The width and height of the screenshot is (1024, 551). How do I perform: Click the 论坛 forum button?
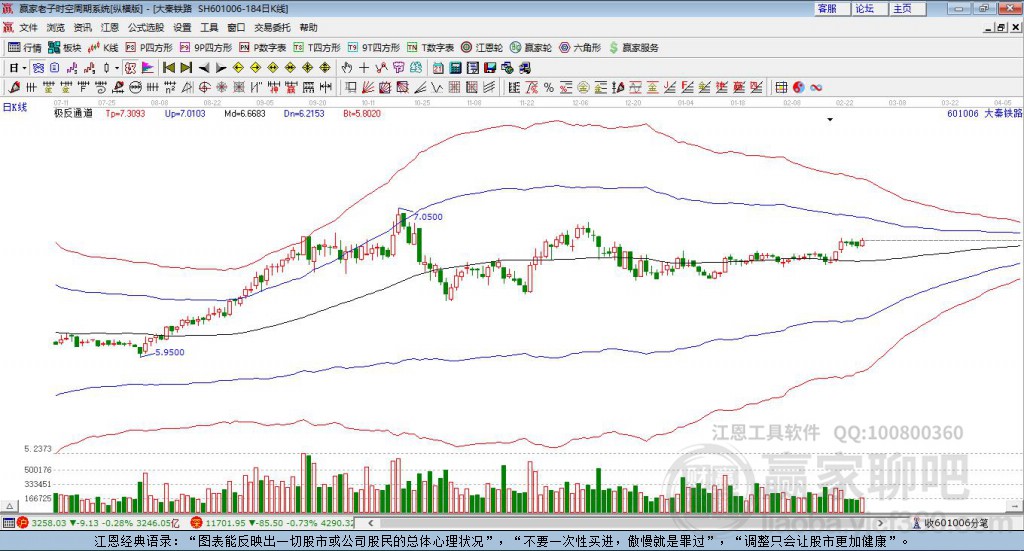click(870, 8)
